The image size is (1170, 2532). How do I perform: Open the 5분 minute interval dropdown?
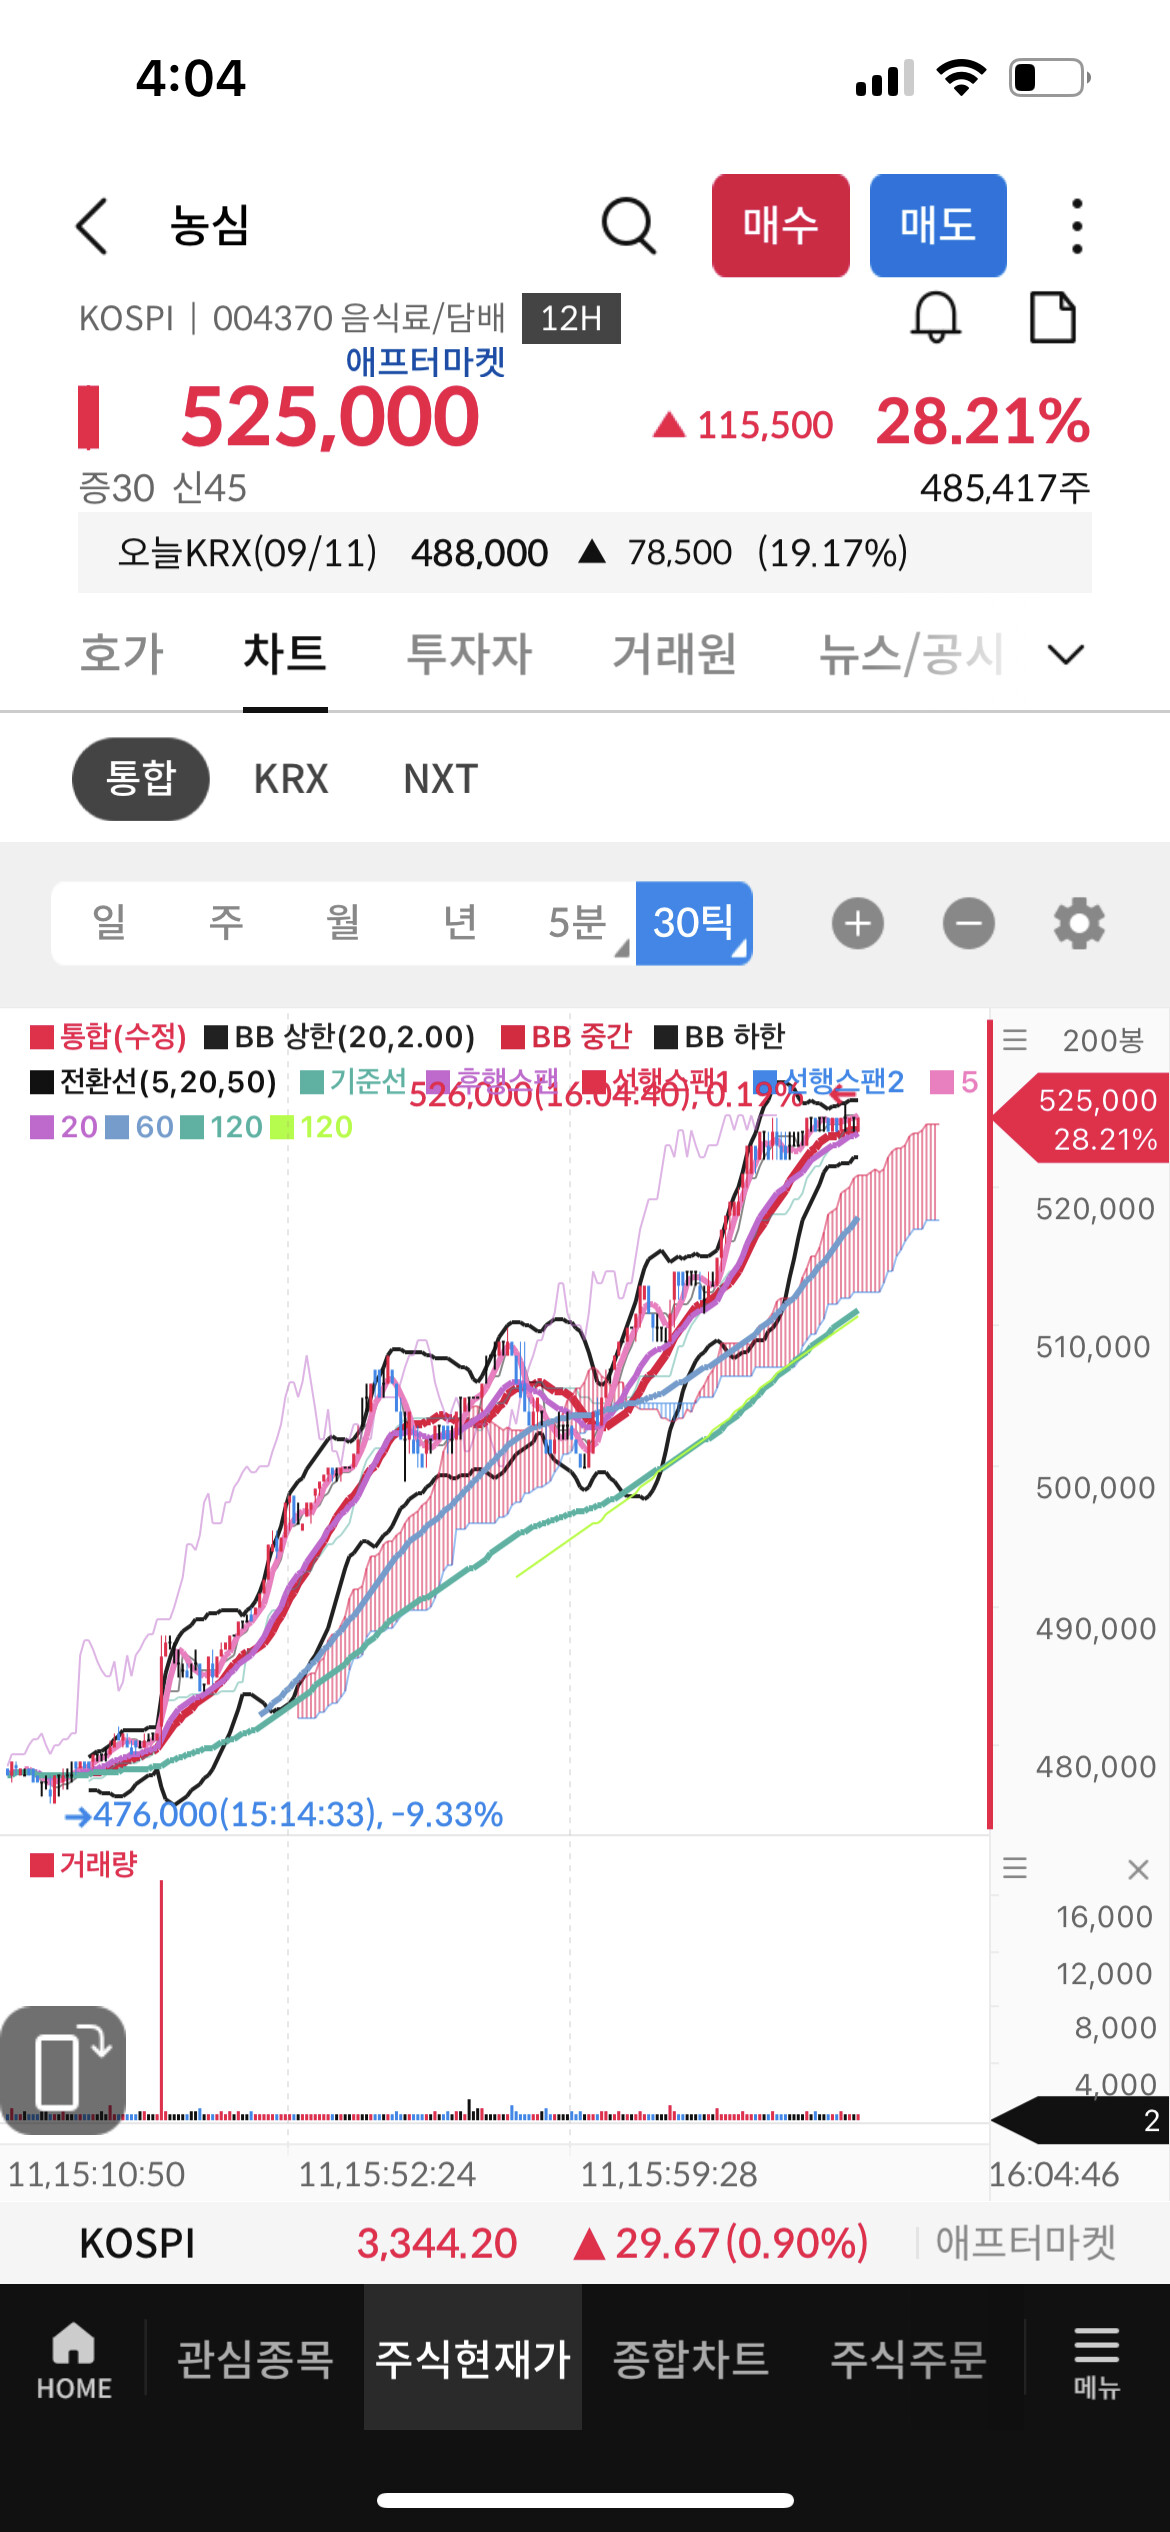pyautogui.click(x=578, y=923)
